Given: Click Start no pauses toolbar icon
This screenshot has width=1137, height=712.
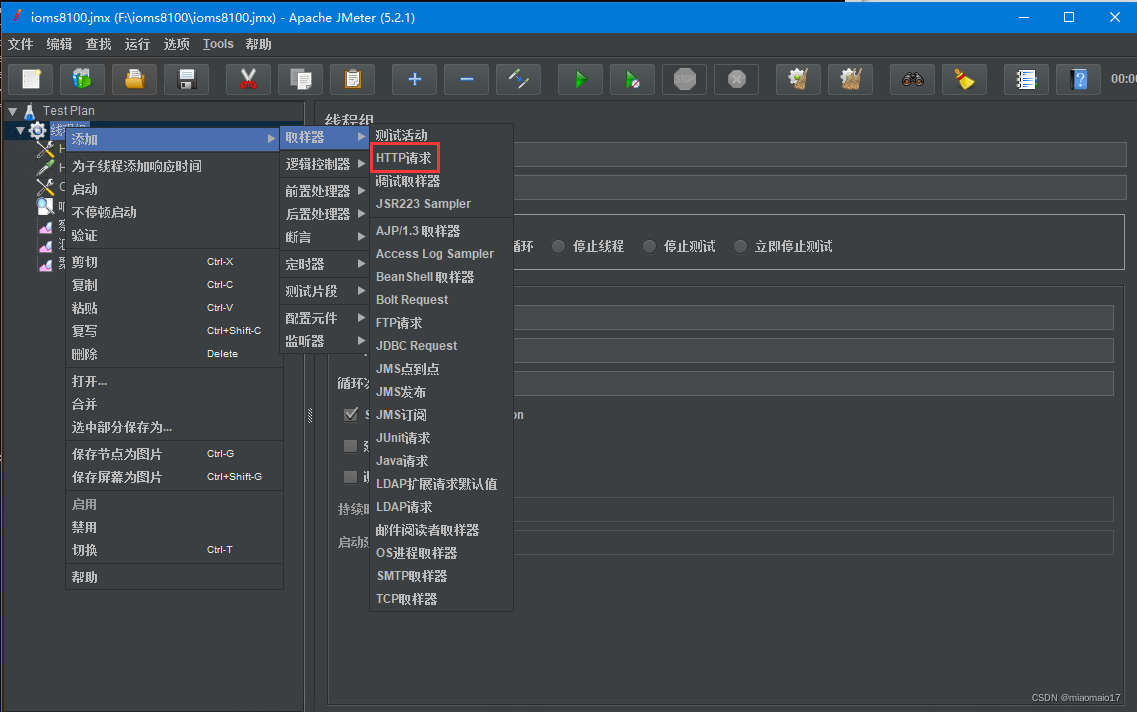Looking at the screenshot, I should point(632,79).
